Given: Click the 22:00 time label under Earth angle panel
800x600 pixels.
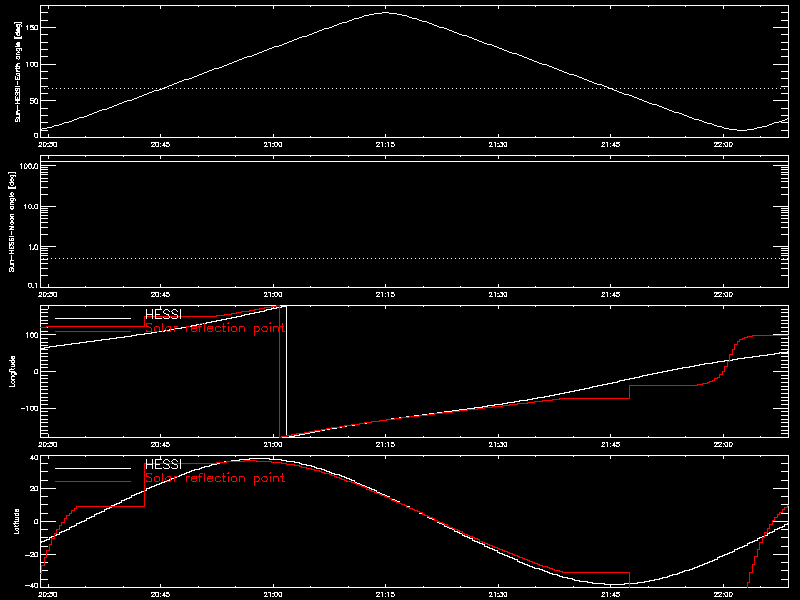Looking at the screenshot, I should [x=723, y=144].
